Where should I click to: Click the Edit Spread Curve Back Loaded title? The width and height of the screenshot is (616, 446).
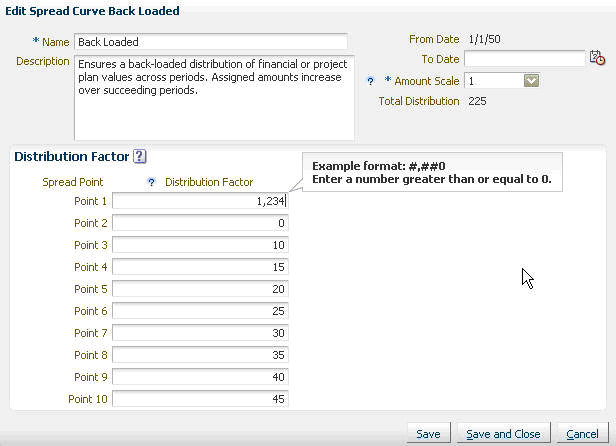92,11
